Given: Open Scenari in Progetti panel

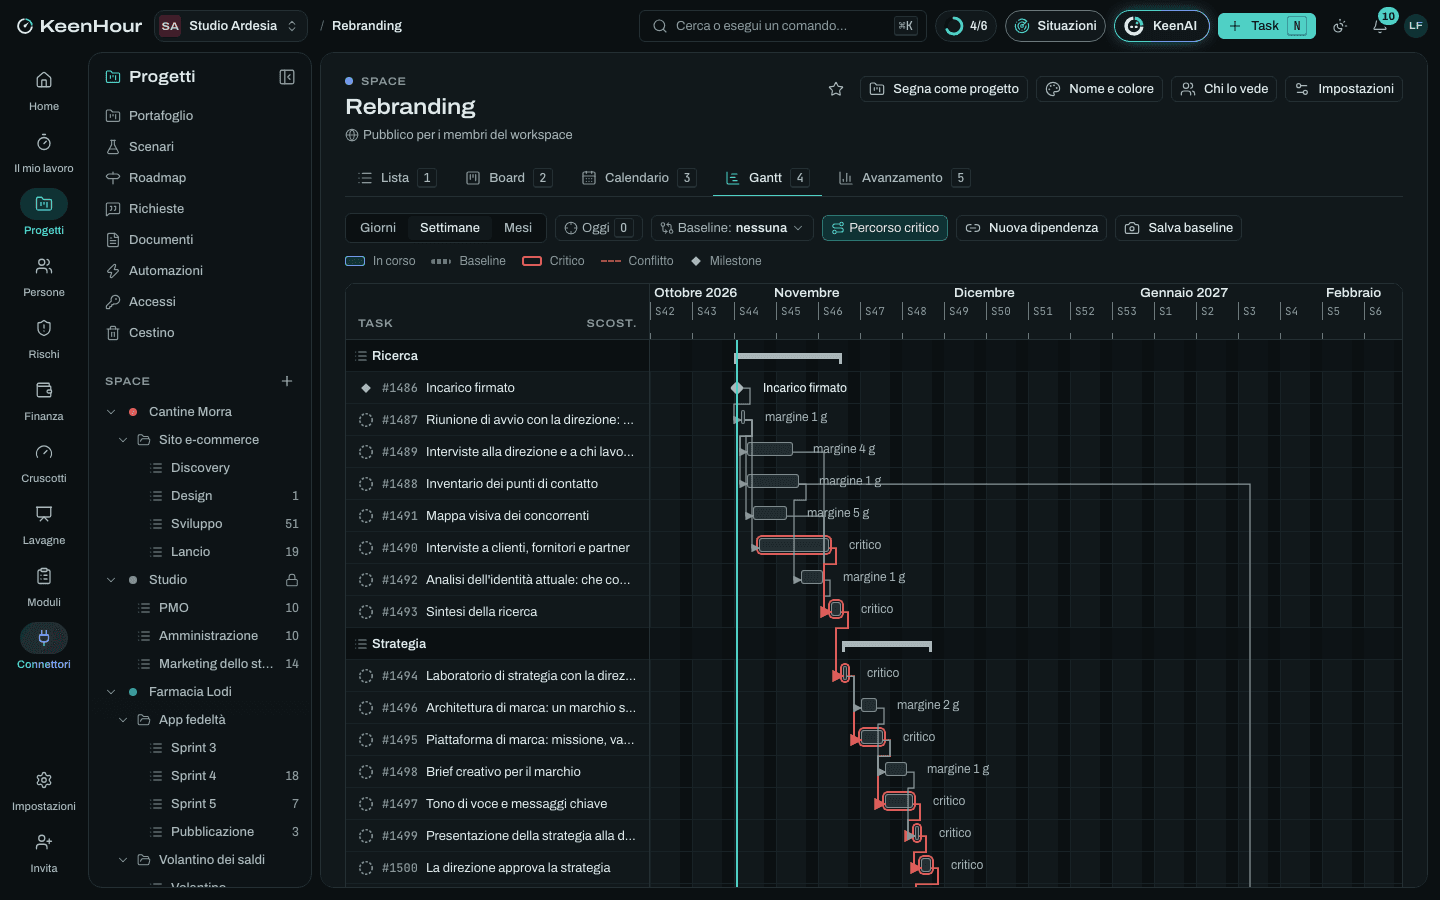Looking at the screenshot, I should [200, 147].
